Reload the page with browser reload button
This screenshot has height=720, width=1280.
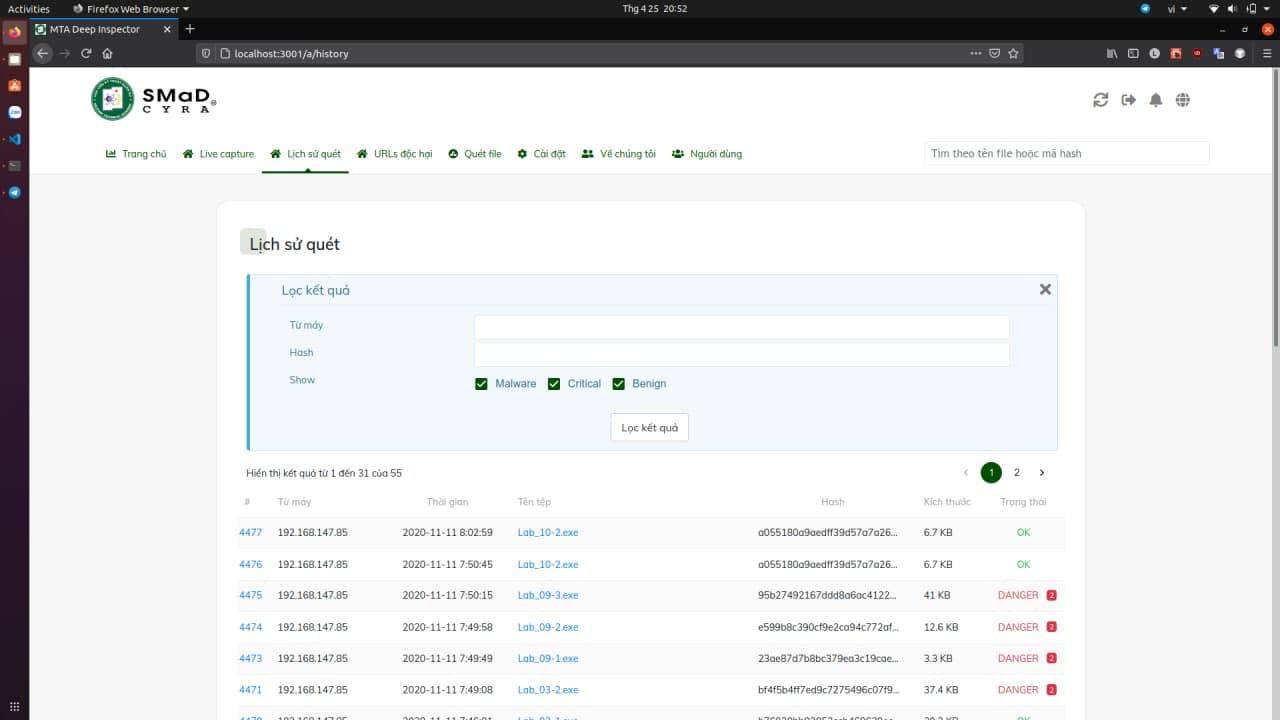(86, 53)
